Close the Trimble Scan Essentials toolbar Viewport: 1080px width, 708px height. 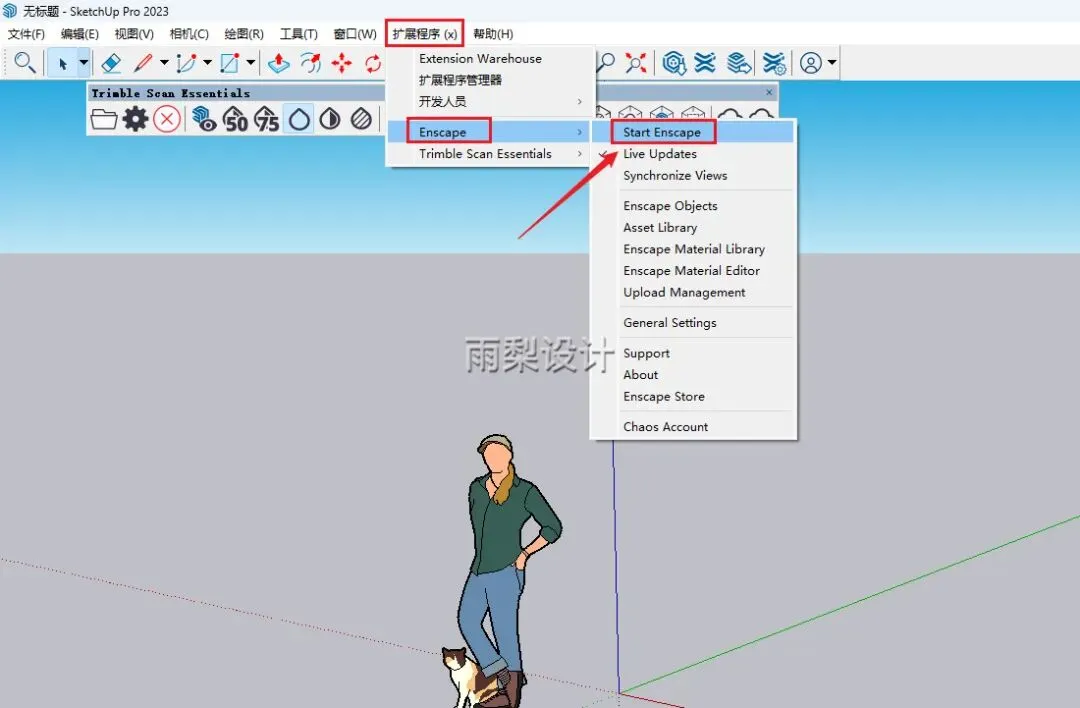point(769,92)
